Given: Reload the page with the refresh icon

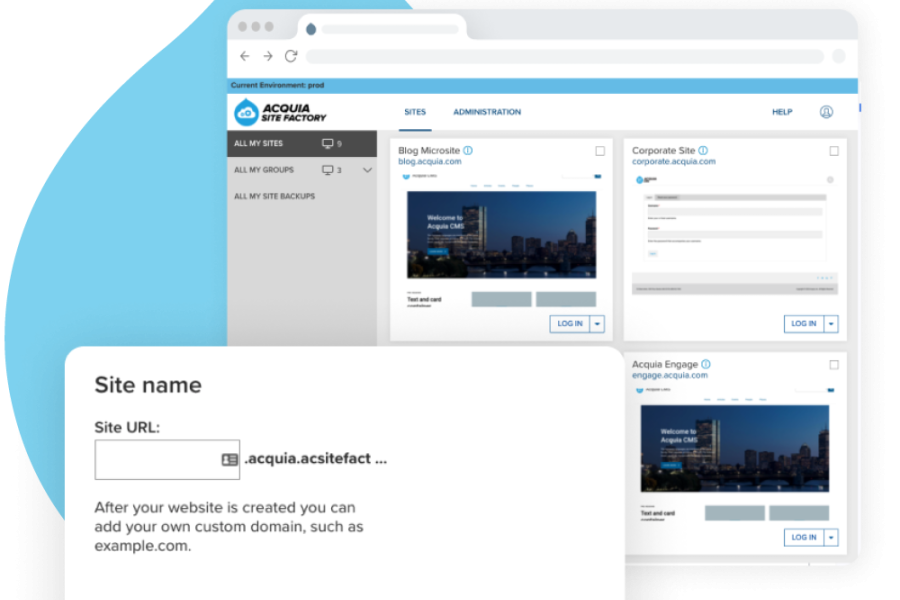Looking at the screenshot, I should (291, 56).
